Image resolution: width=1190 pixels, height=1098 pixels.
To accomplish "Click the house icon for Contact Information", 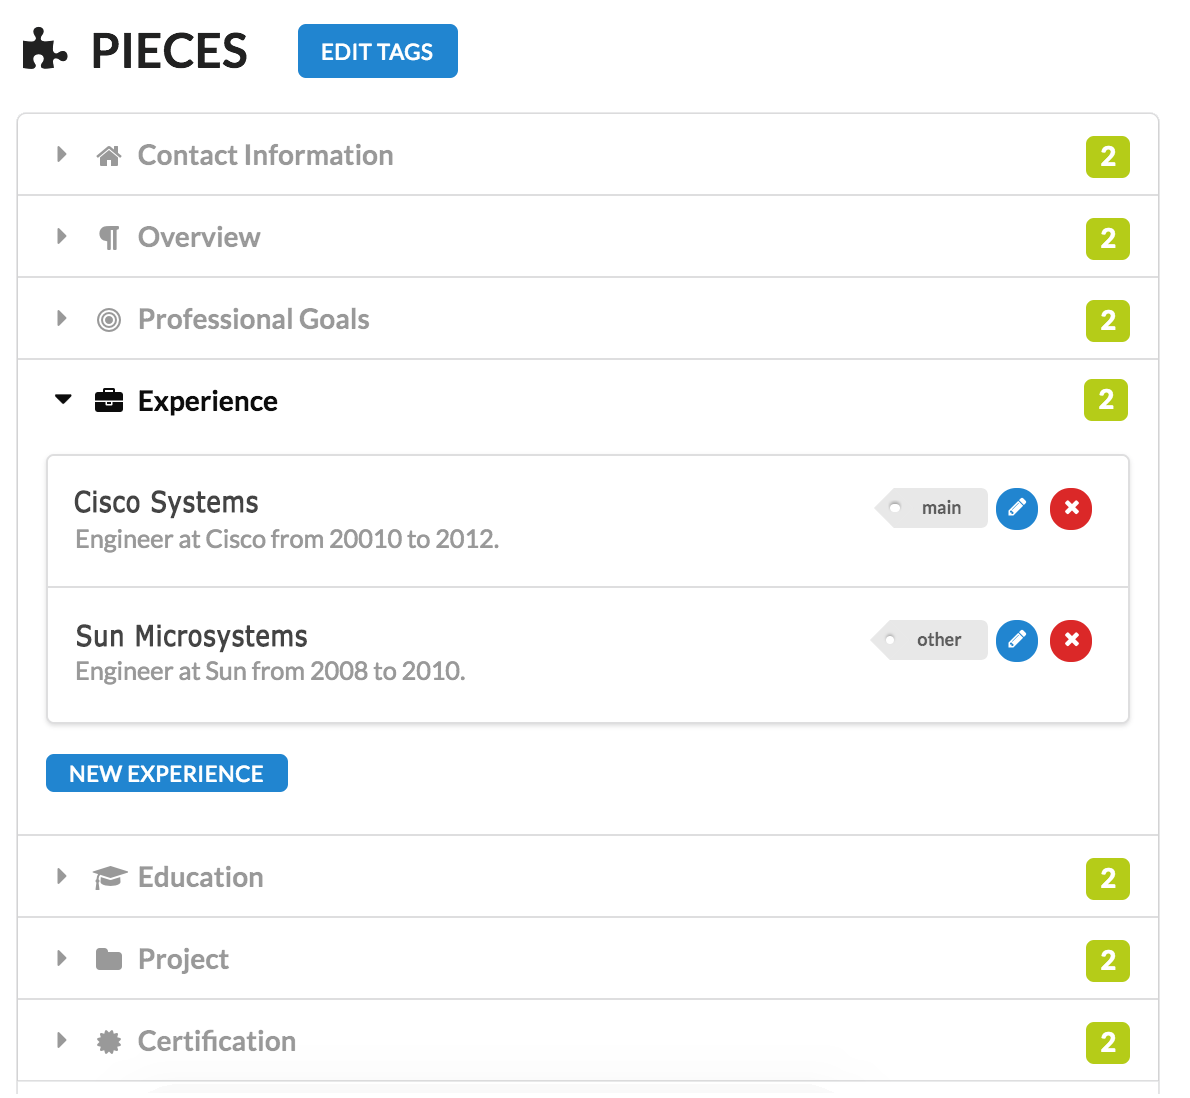I will pos(109,156).
